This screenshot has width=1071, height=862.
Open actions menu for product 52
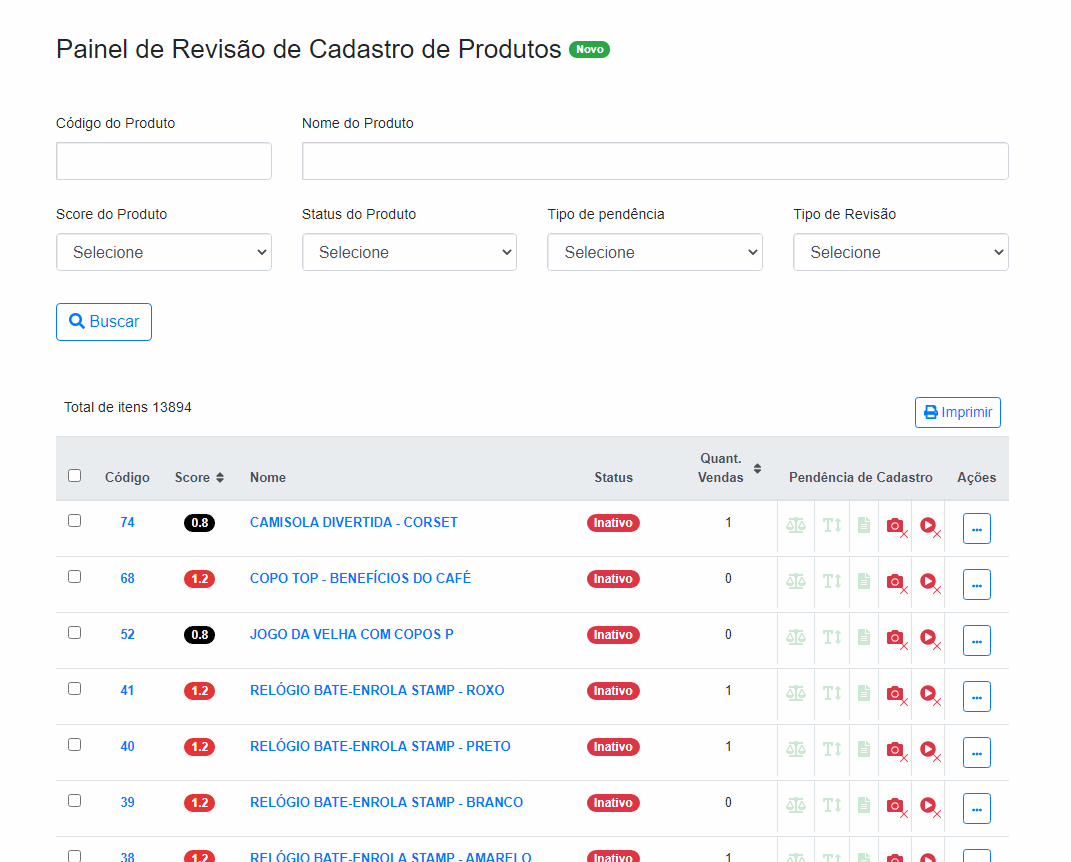pos(977,641)
